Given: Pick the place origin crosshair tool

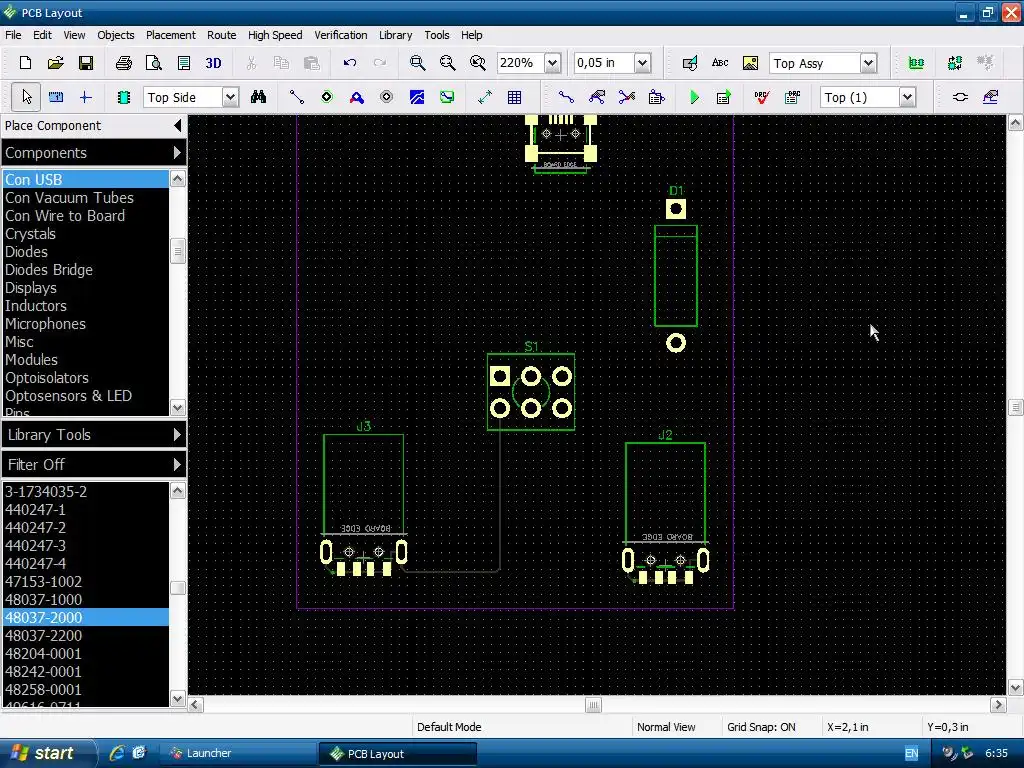Looking at the screenshot, I should pyautogui.click(x=86, y=97).
